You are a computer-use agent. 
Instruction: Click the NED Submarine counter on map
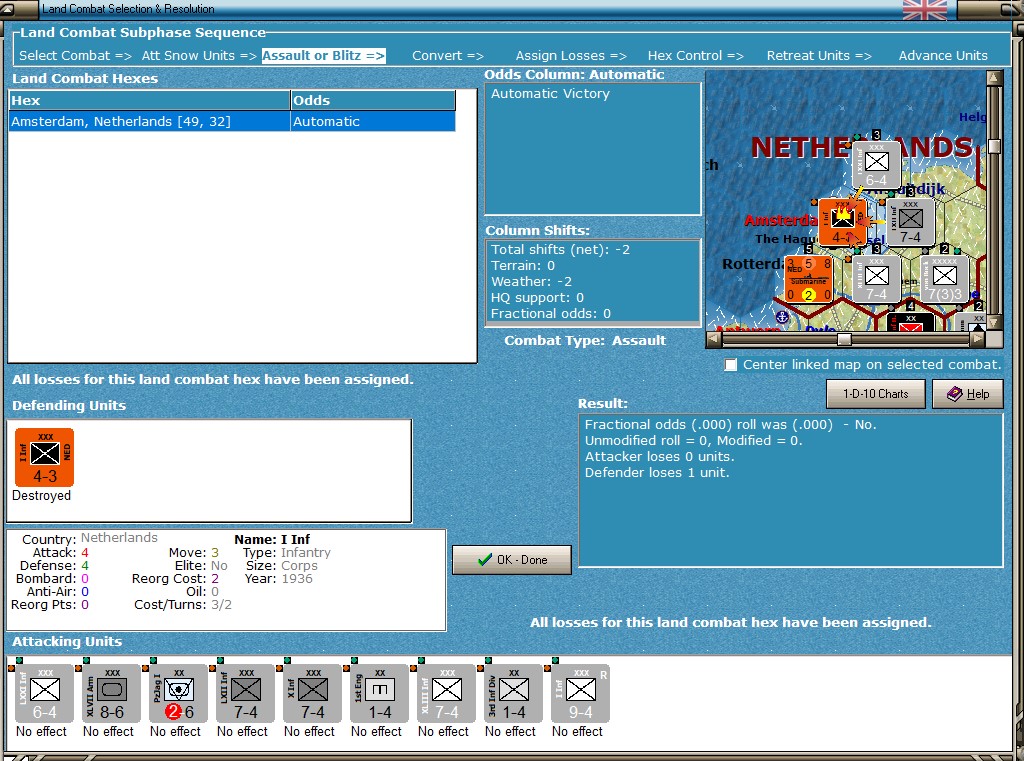click(x=808, y=279)
